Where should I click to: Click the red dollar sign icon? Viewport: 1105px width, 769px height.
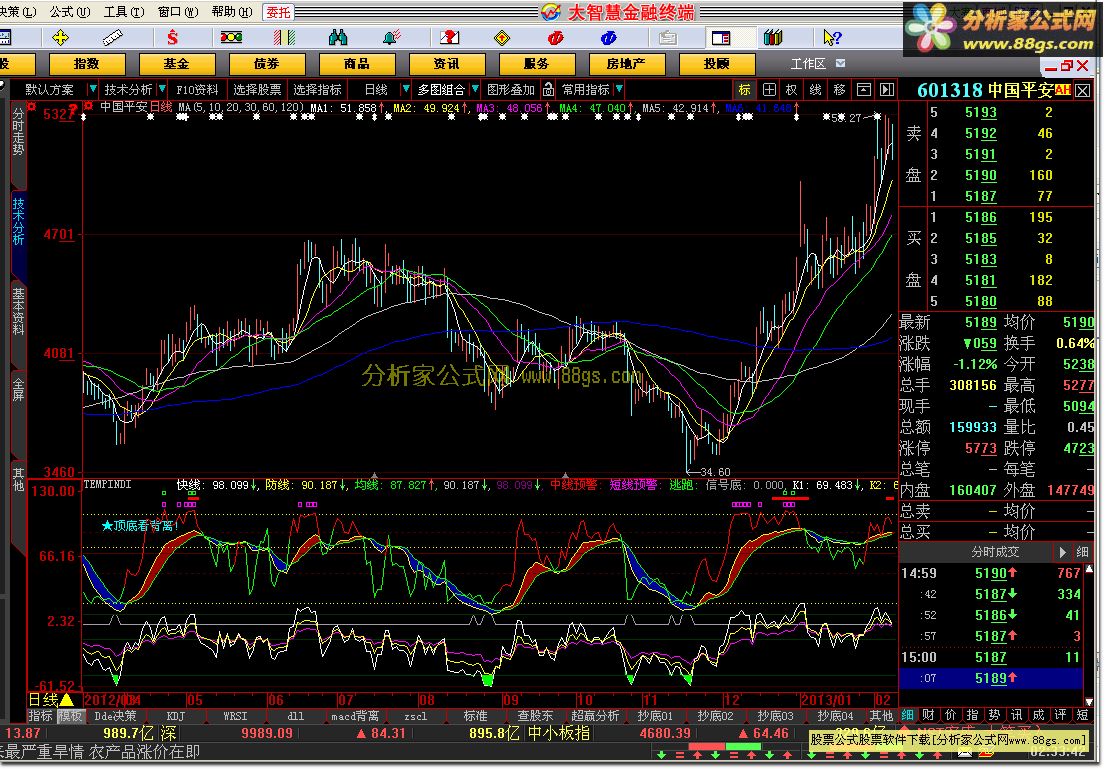[173, 37]
